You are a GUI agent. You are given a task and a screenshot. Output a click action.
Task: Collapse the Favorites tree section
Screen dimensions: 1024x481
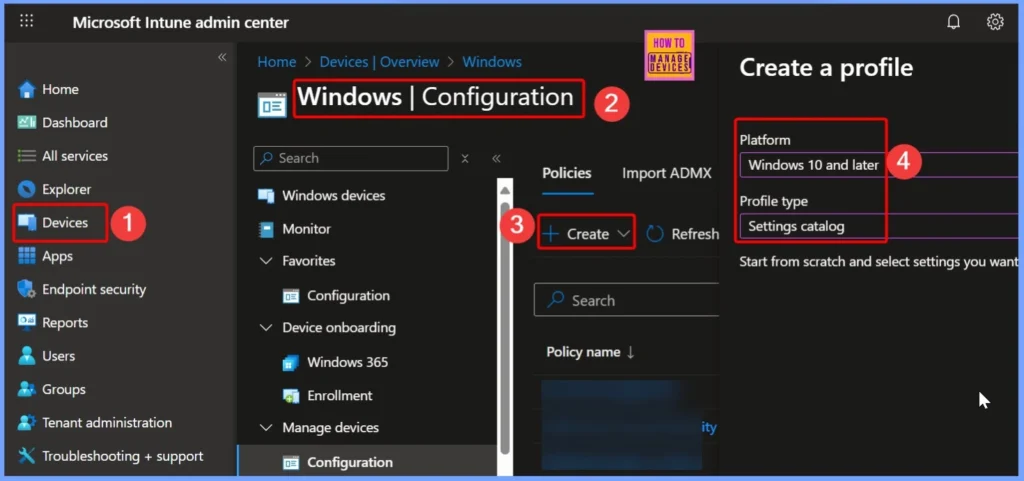(266, 261)
